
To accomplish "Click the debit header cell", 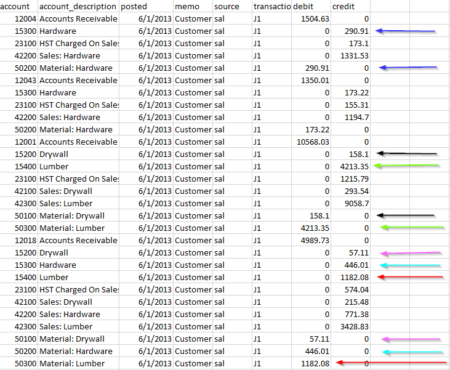I will point(311,6).
